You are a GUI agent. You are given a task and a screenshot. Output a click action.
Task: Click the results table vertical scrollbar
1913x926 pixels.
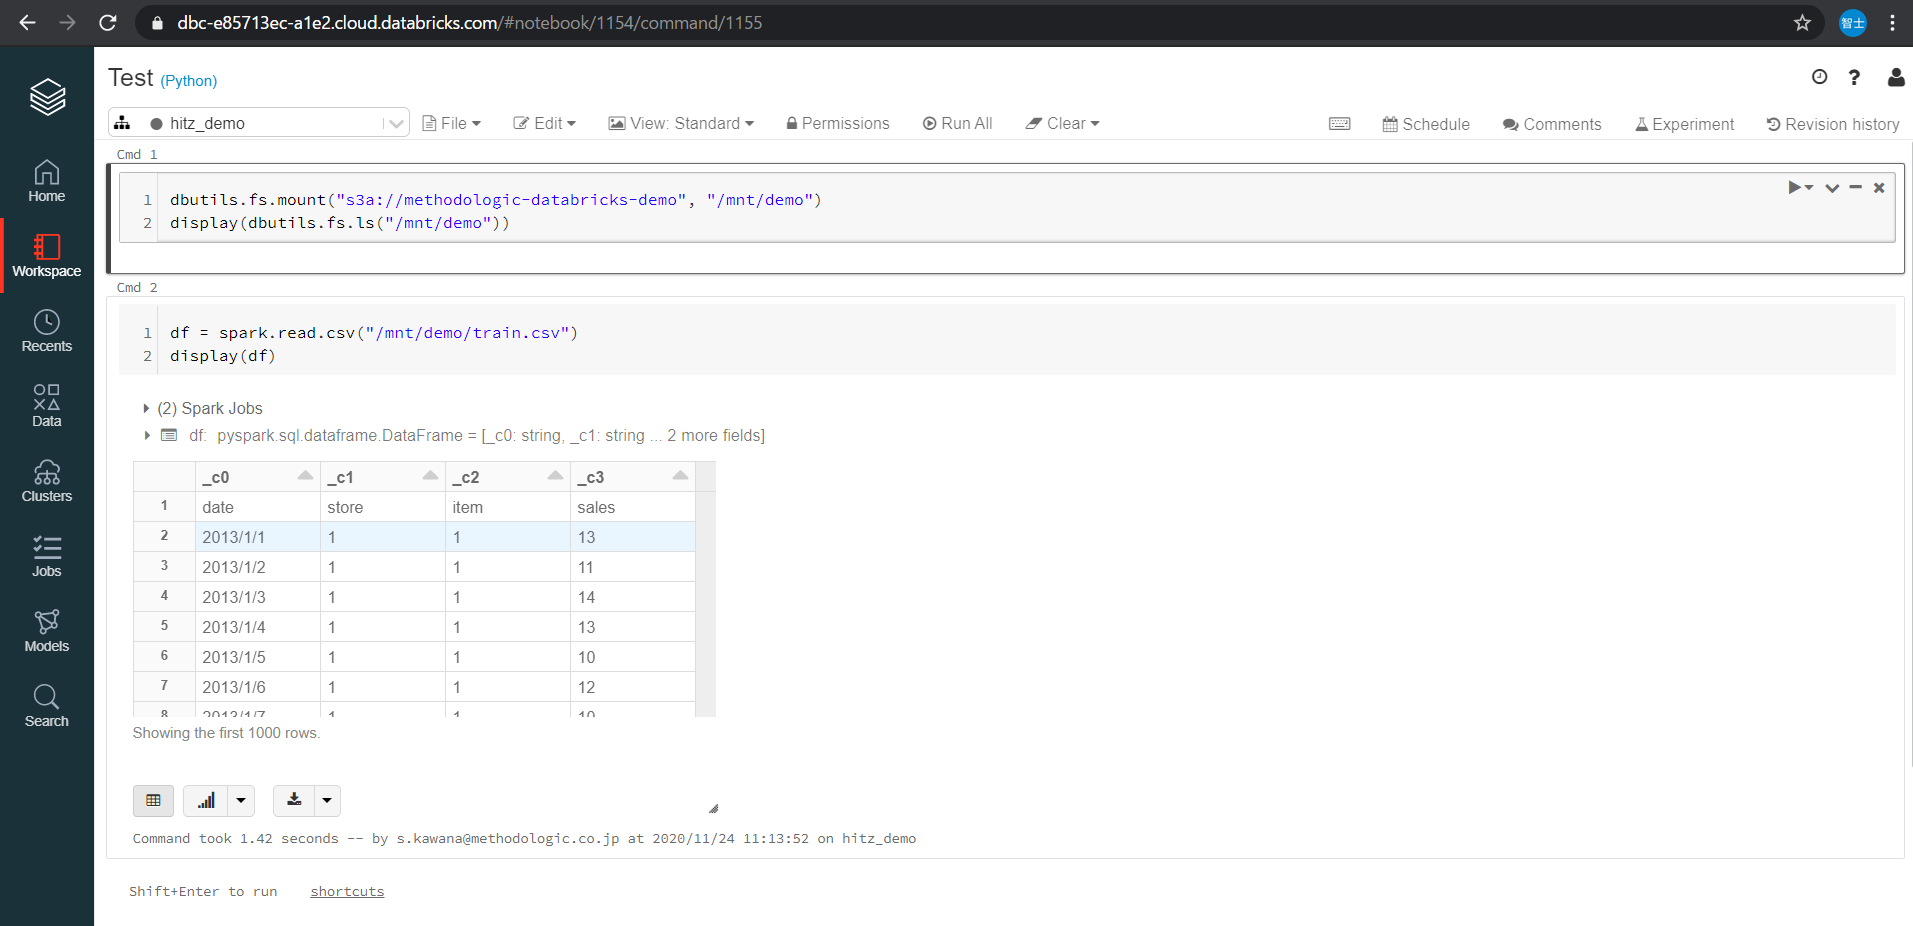pos(705,603)
